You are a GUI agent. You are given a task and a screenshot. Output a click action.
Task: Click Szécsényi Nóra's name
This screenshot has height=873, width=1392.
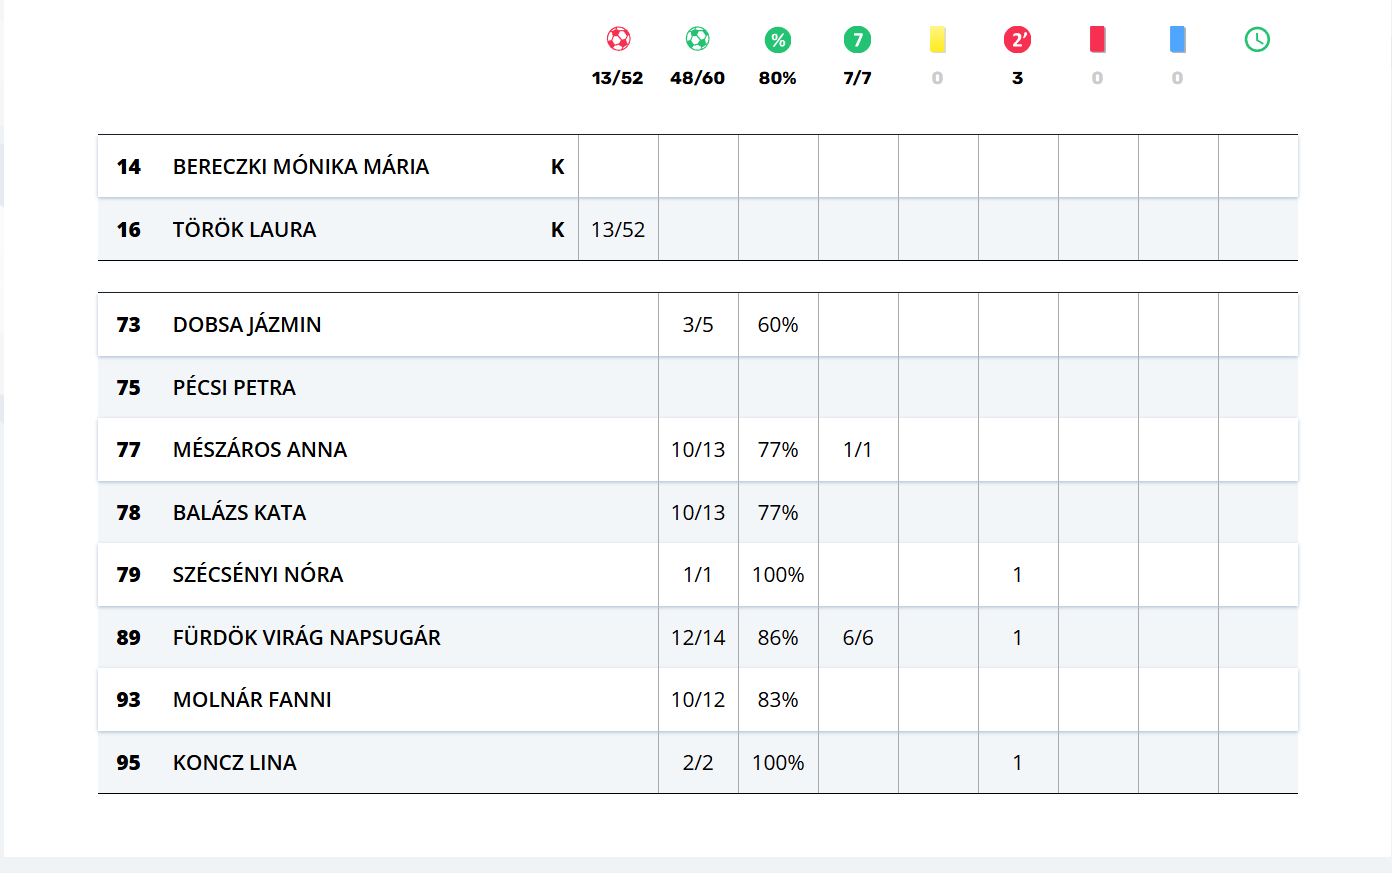point(258,575)
